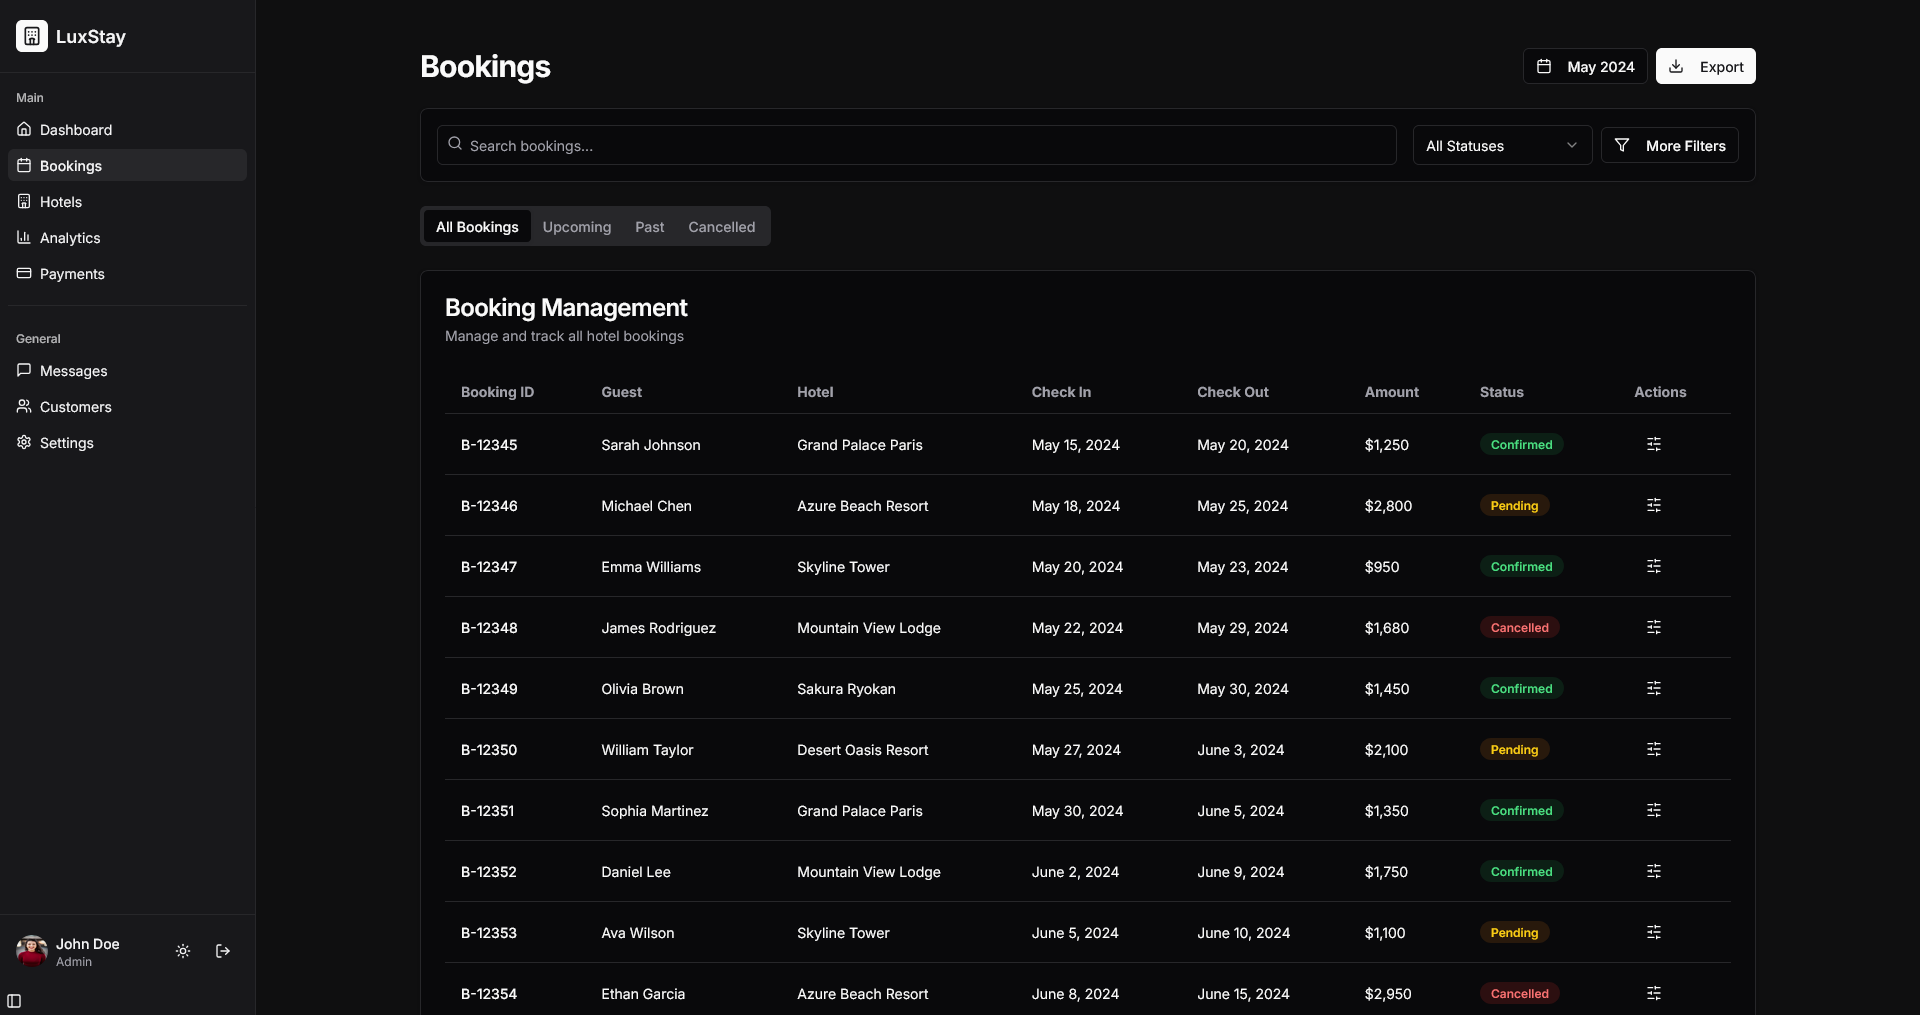
Task: Toggle the light/dark theme sun icon
Action: [x=183, y=951]
